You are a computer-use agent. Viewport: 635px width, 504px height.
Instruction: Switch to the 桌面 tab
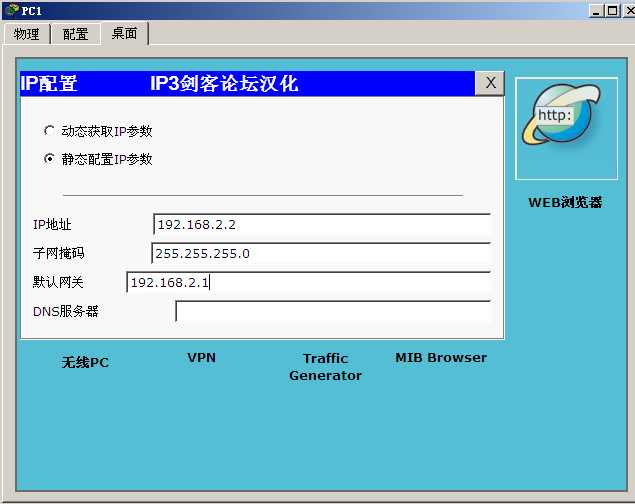124,33
